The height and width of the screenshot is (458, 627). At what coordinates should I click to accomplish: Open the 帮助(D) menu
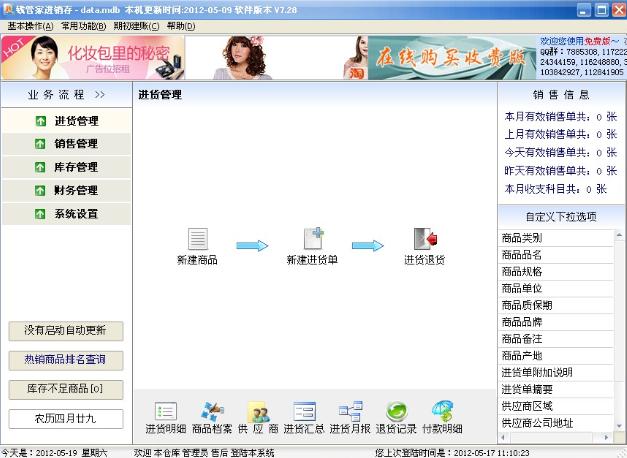181,26
